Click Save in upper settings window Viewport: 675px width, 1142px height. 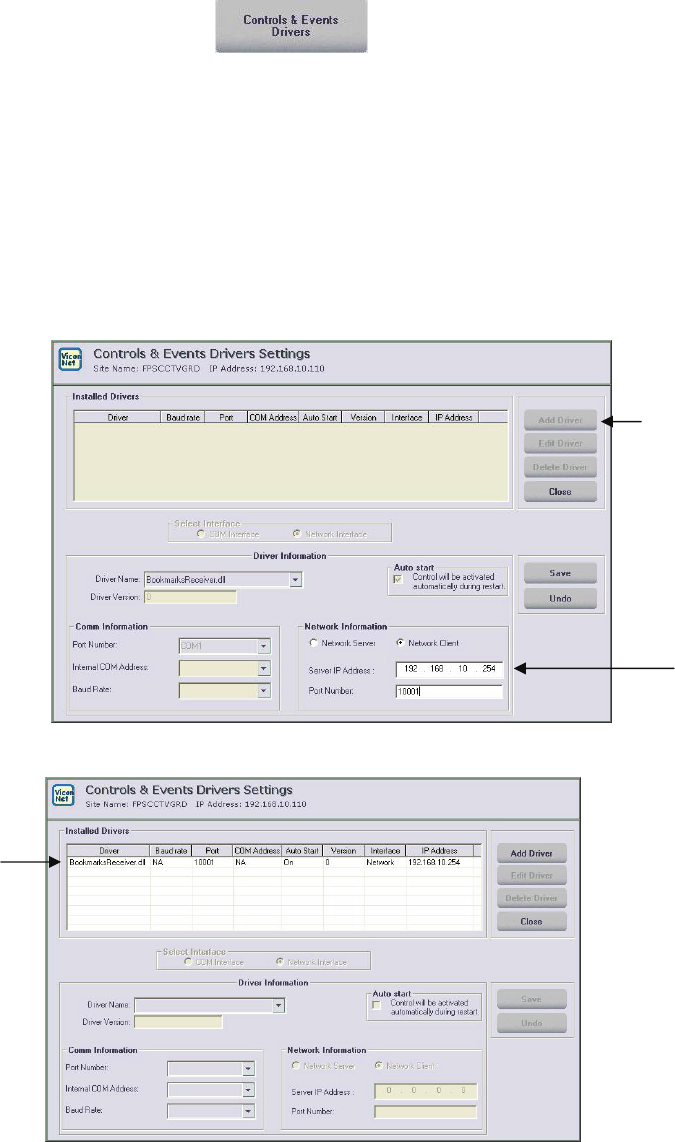(560, 573)
